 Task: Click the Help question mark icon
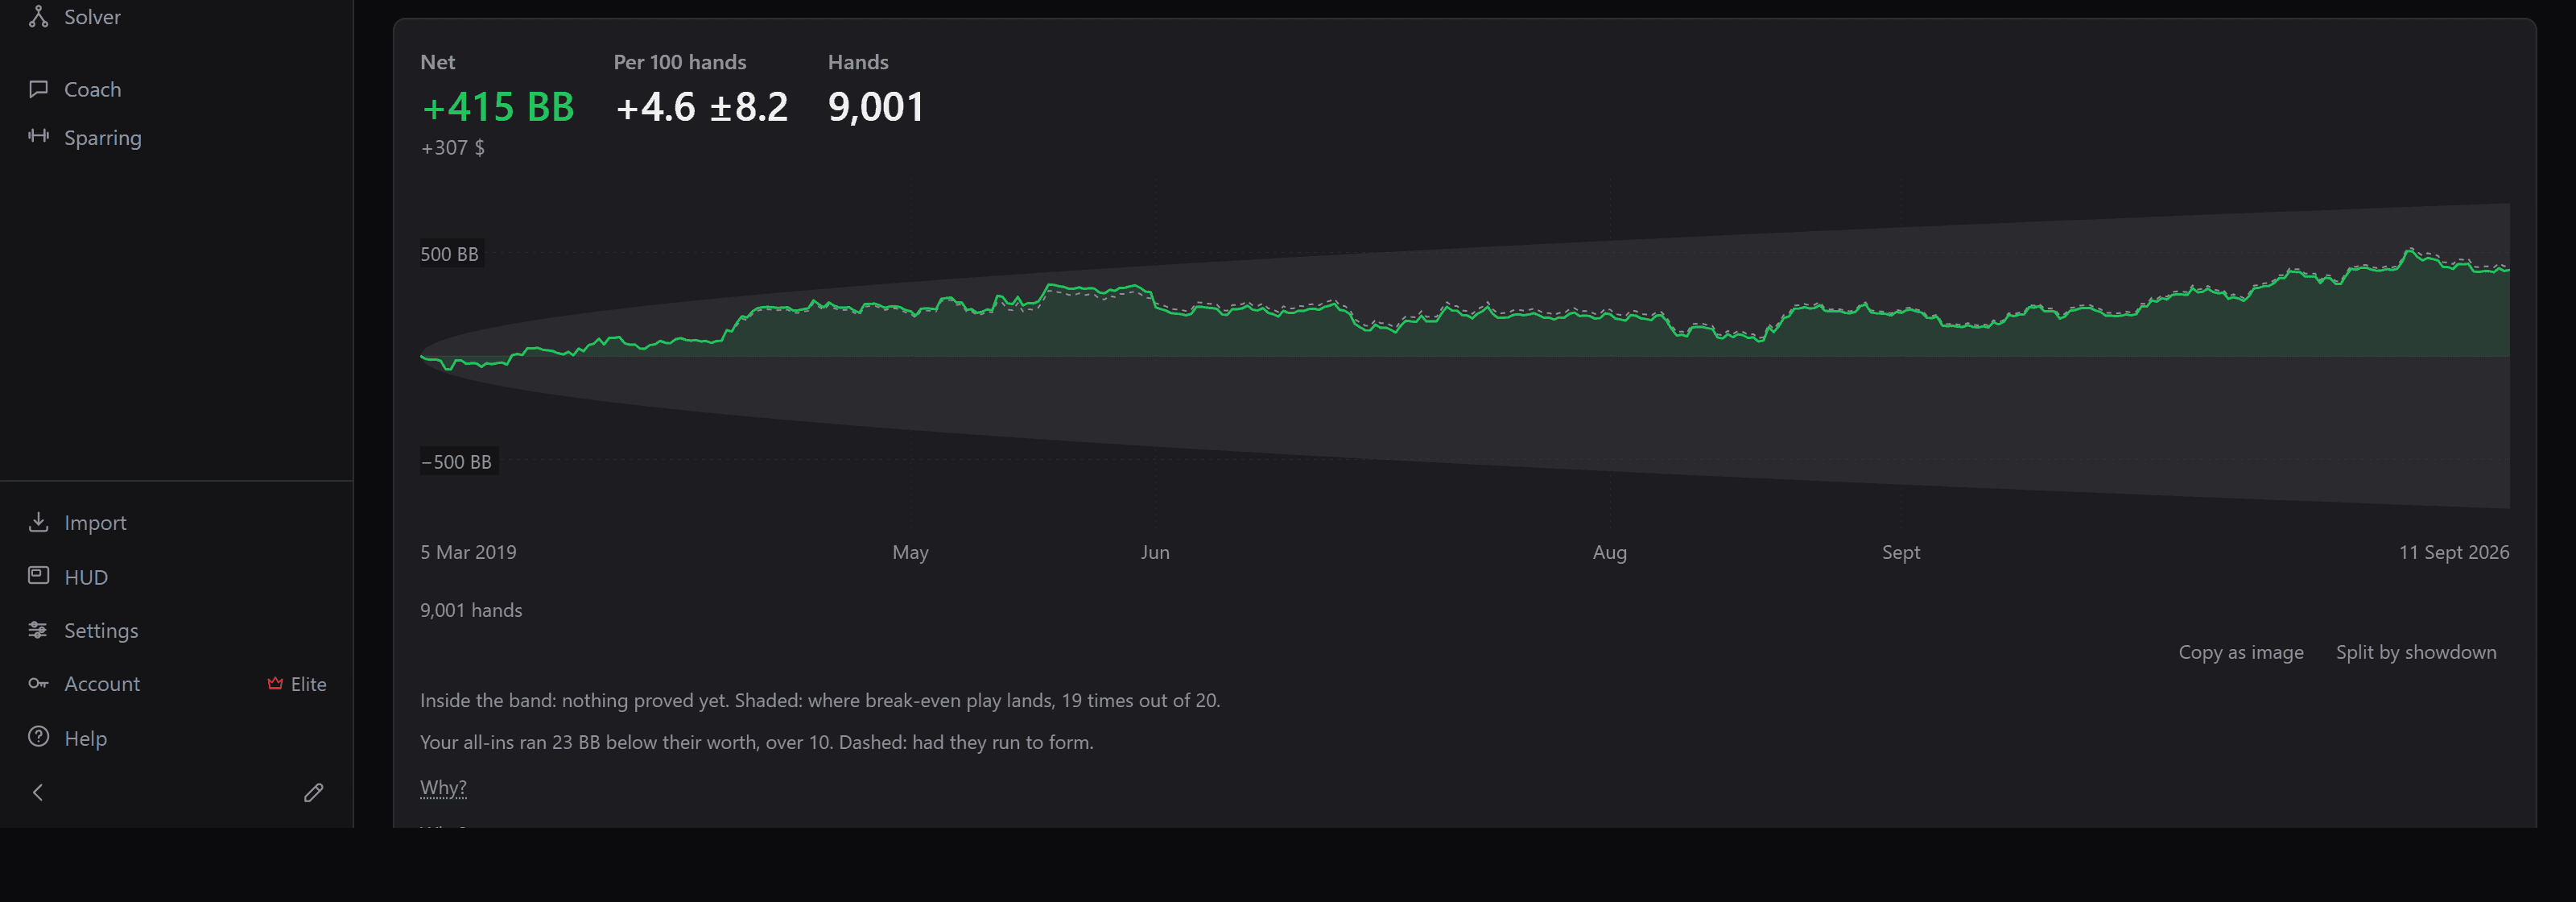click(38, 737)
